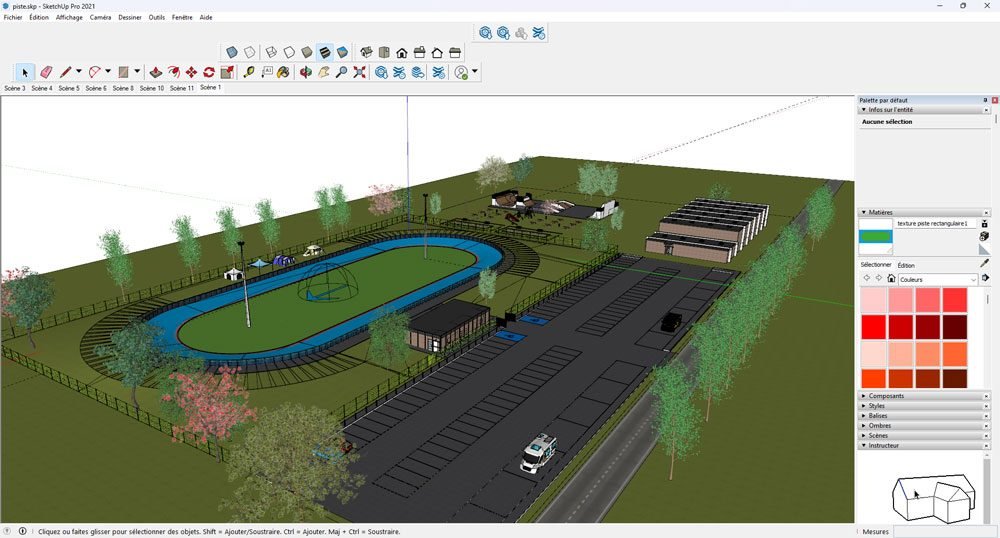Select the Zoom magnifier tool
Viewport: 1000px width, 538px height.
coord(341,72)
